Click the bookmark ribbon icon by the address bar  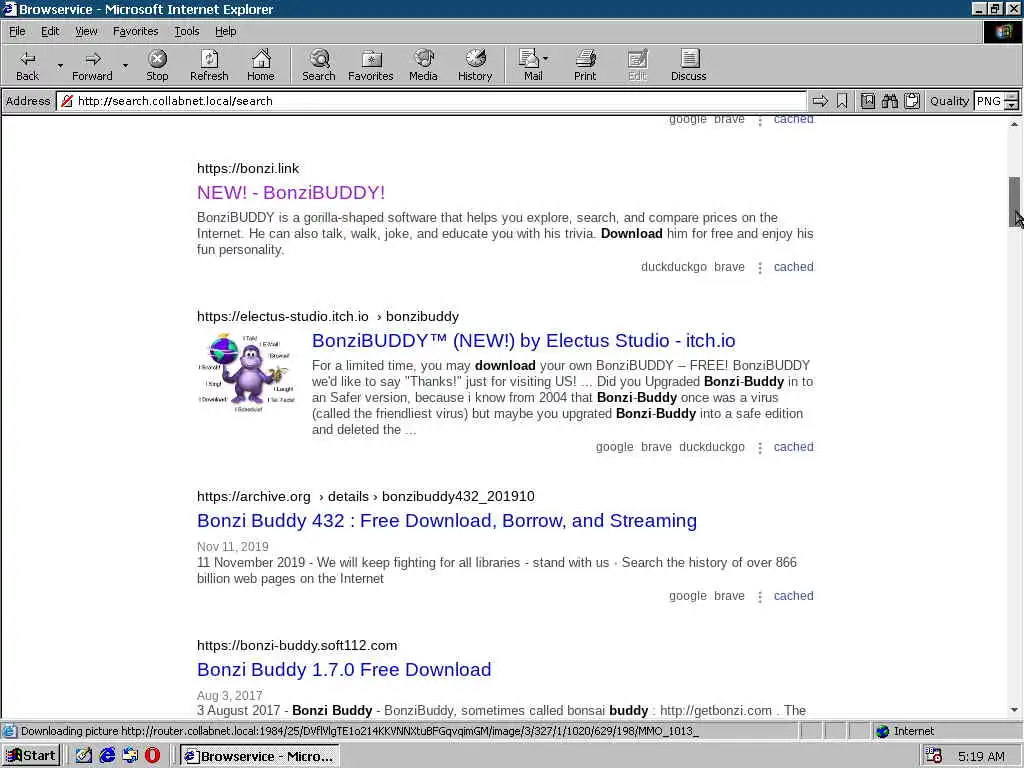(842, 101)
